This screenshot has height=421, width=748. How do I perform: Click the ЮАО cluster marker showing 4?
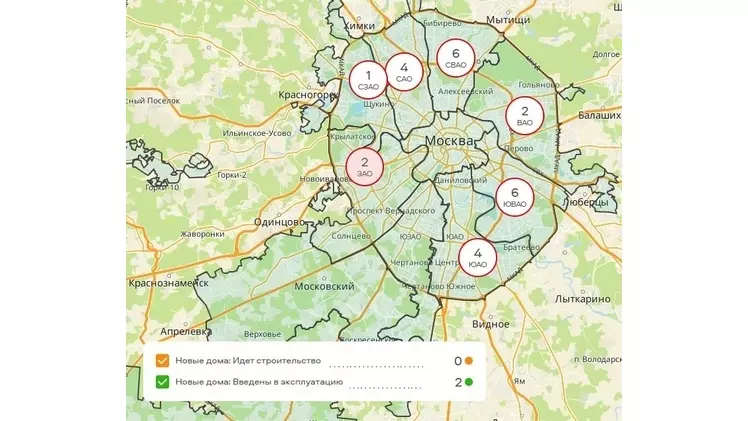[x=477, y=258]
